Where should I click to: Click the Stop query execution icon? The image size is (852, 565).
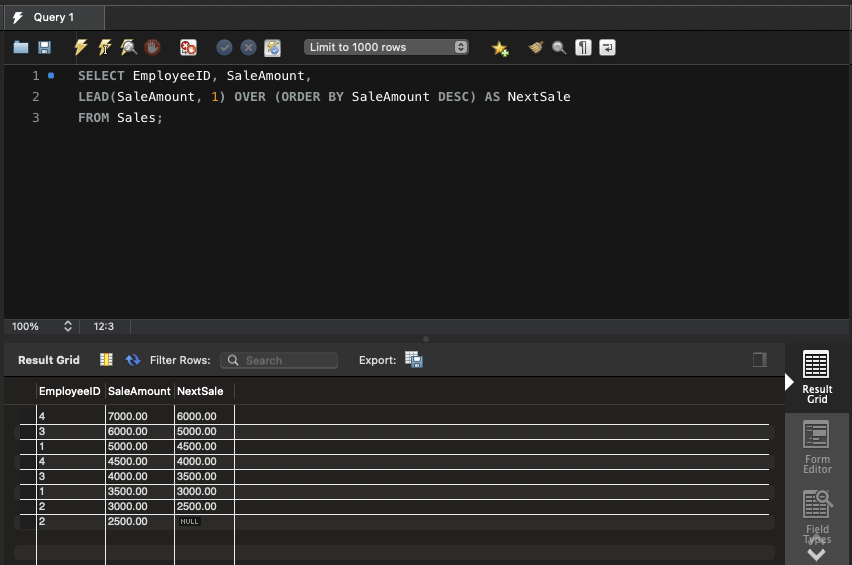(x=153, y=47)
